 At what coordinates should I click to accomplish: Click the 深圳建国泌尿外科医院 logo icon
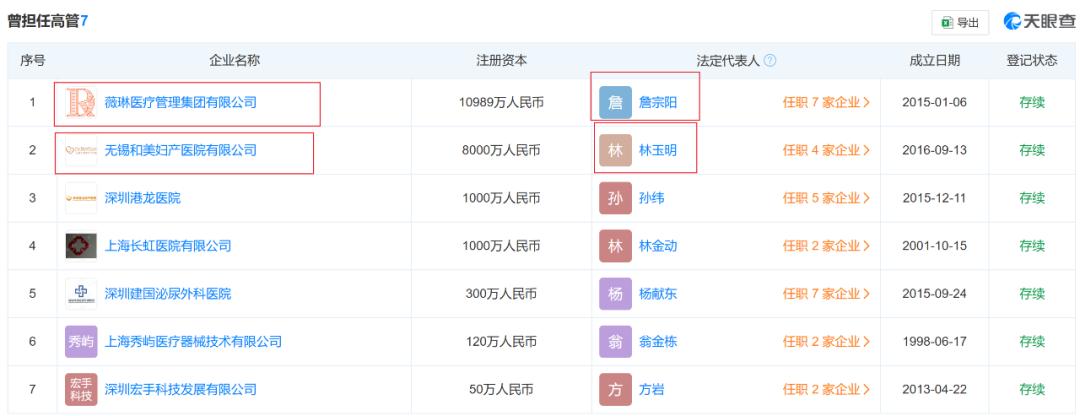(81, 294)
